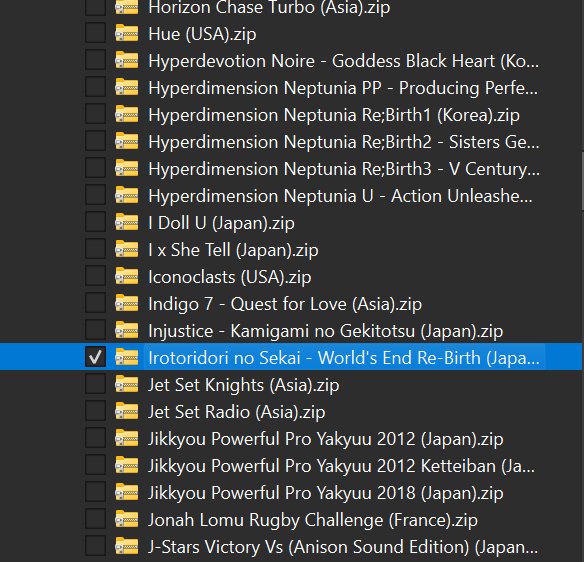Select Jonah Lomu Rugby Challenge (France).zip name
Viewport: 584px width, 562px height.
tap(313, 520)
